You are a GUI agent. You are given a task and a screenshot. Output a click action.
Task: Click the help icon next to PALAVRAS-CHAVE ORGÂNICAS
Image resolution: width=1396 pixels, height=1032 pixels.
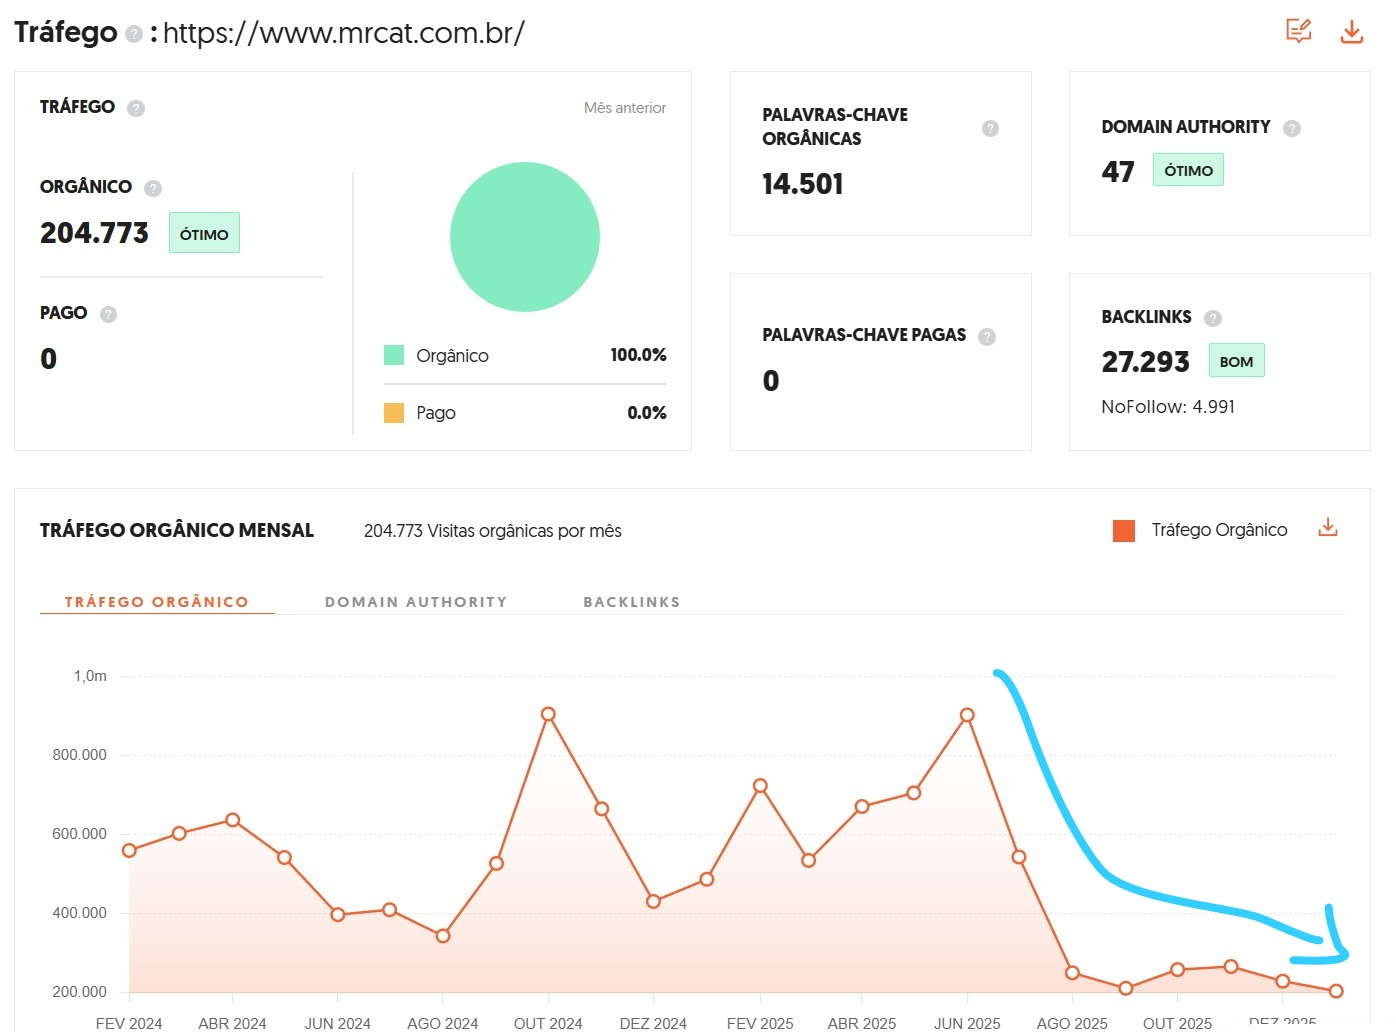[990, 128]
